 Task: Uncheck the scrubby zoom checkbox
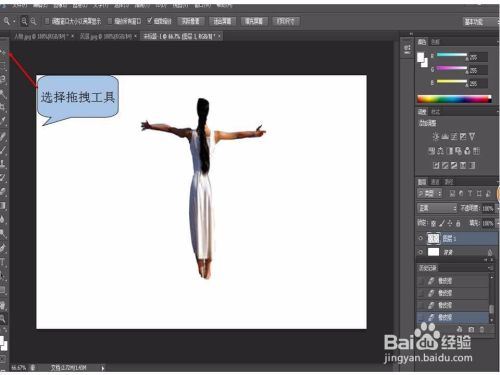(x=150, y=21)
